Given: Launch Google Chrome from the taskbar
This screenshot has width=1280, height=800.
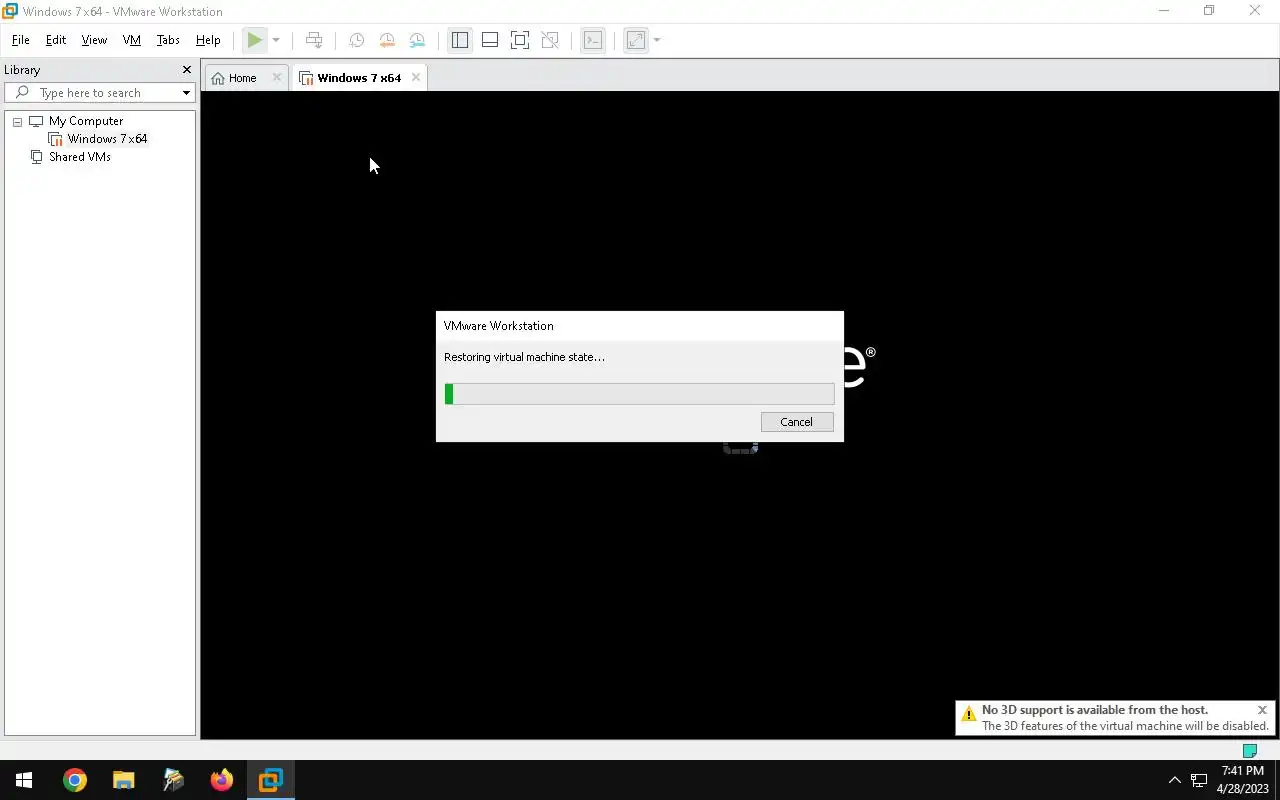Looking at the screenshot, I should click(75, 780).
